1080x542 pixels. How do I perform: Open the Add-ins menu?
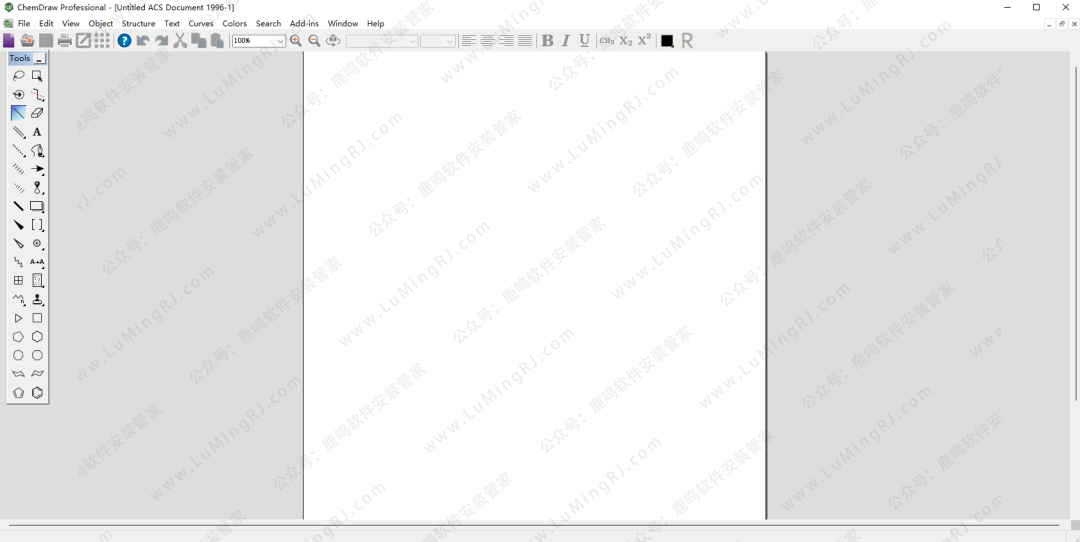click(x=304, y=23)
